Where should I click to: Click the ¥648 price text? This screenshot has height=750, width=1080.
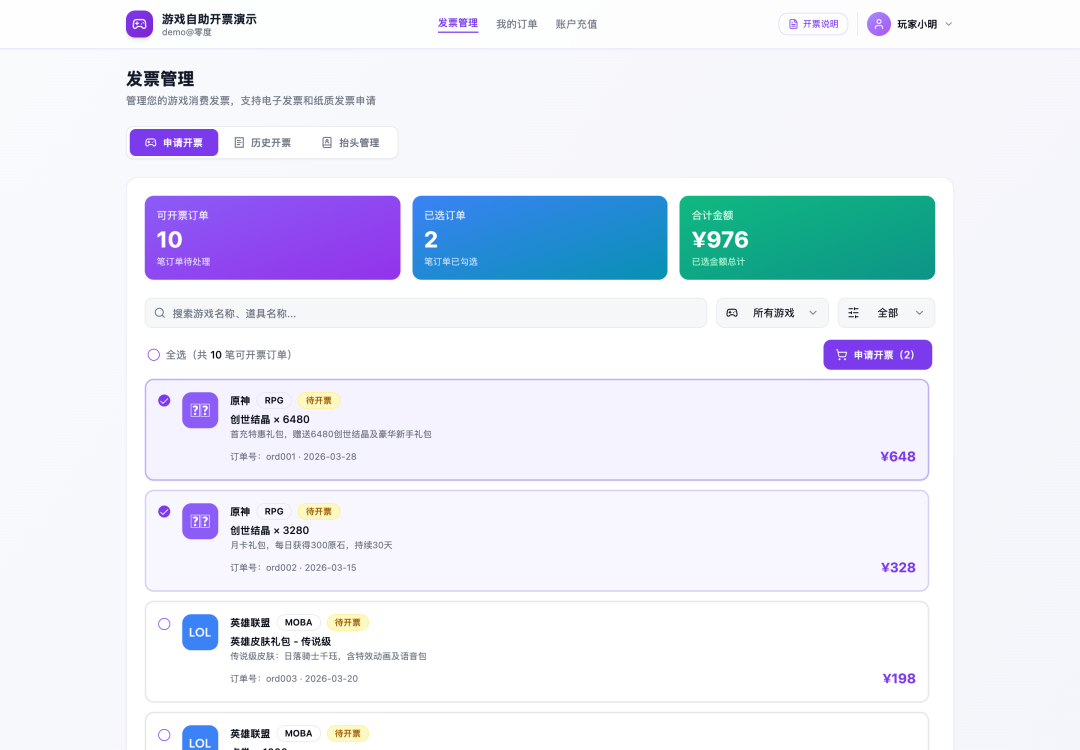pos(897,457)
